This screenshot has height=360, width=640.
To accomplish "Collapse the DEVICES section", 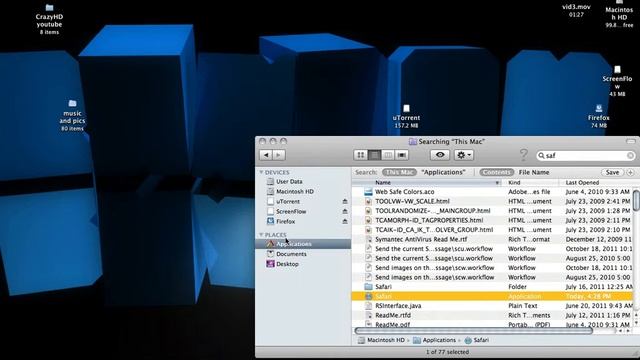I will coord(261,172).
